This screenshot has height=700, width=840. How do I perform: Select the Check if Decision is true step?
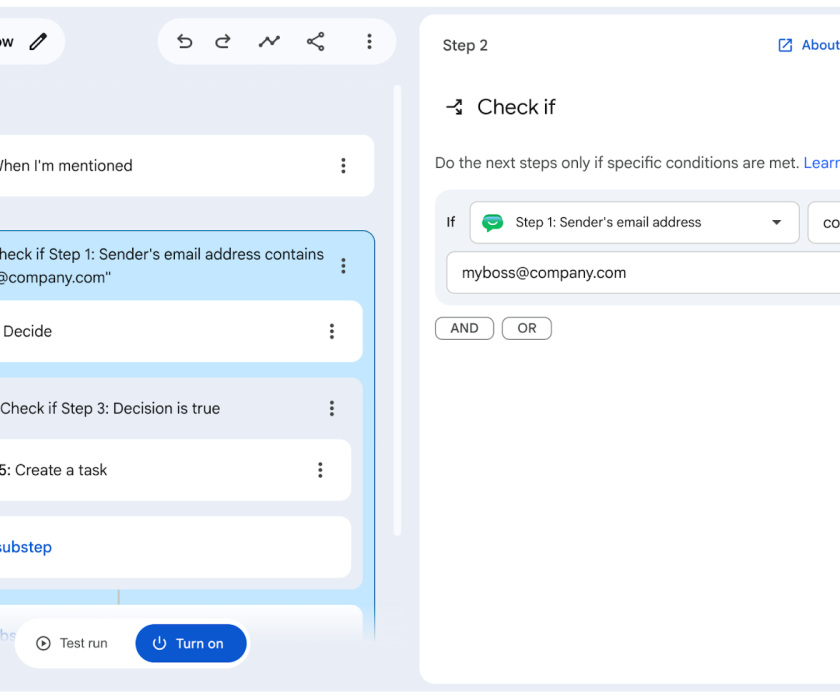click(179, 409)
